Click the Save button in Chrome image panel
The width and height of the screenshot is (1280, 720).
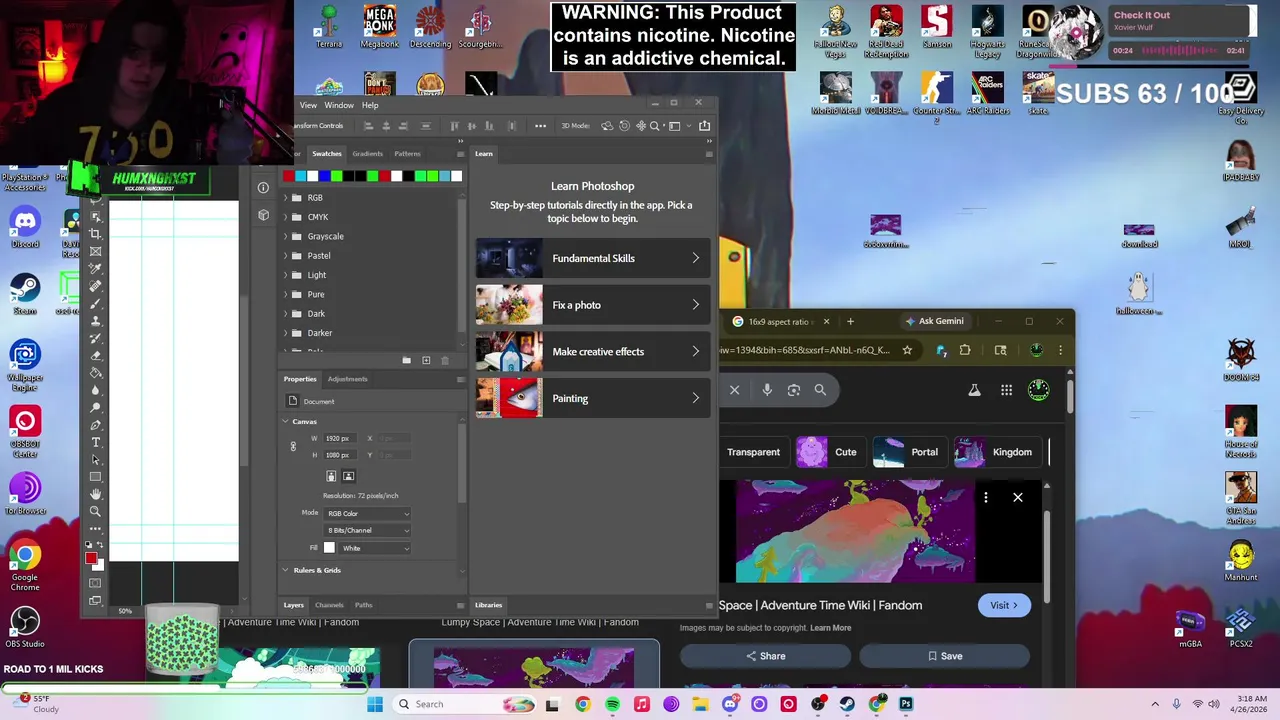point(944,656)
